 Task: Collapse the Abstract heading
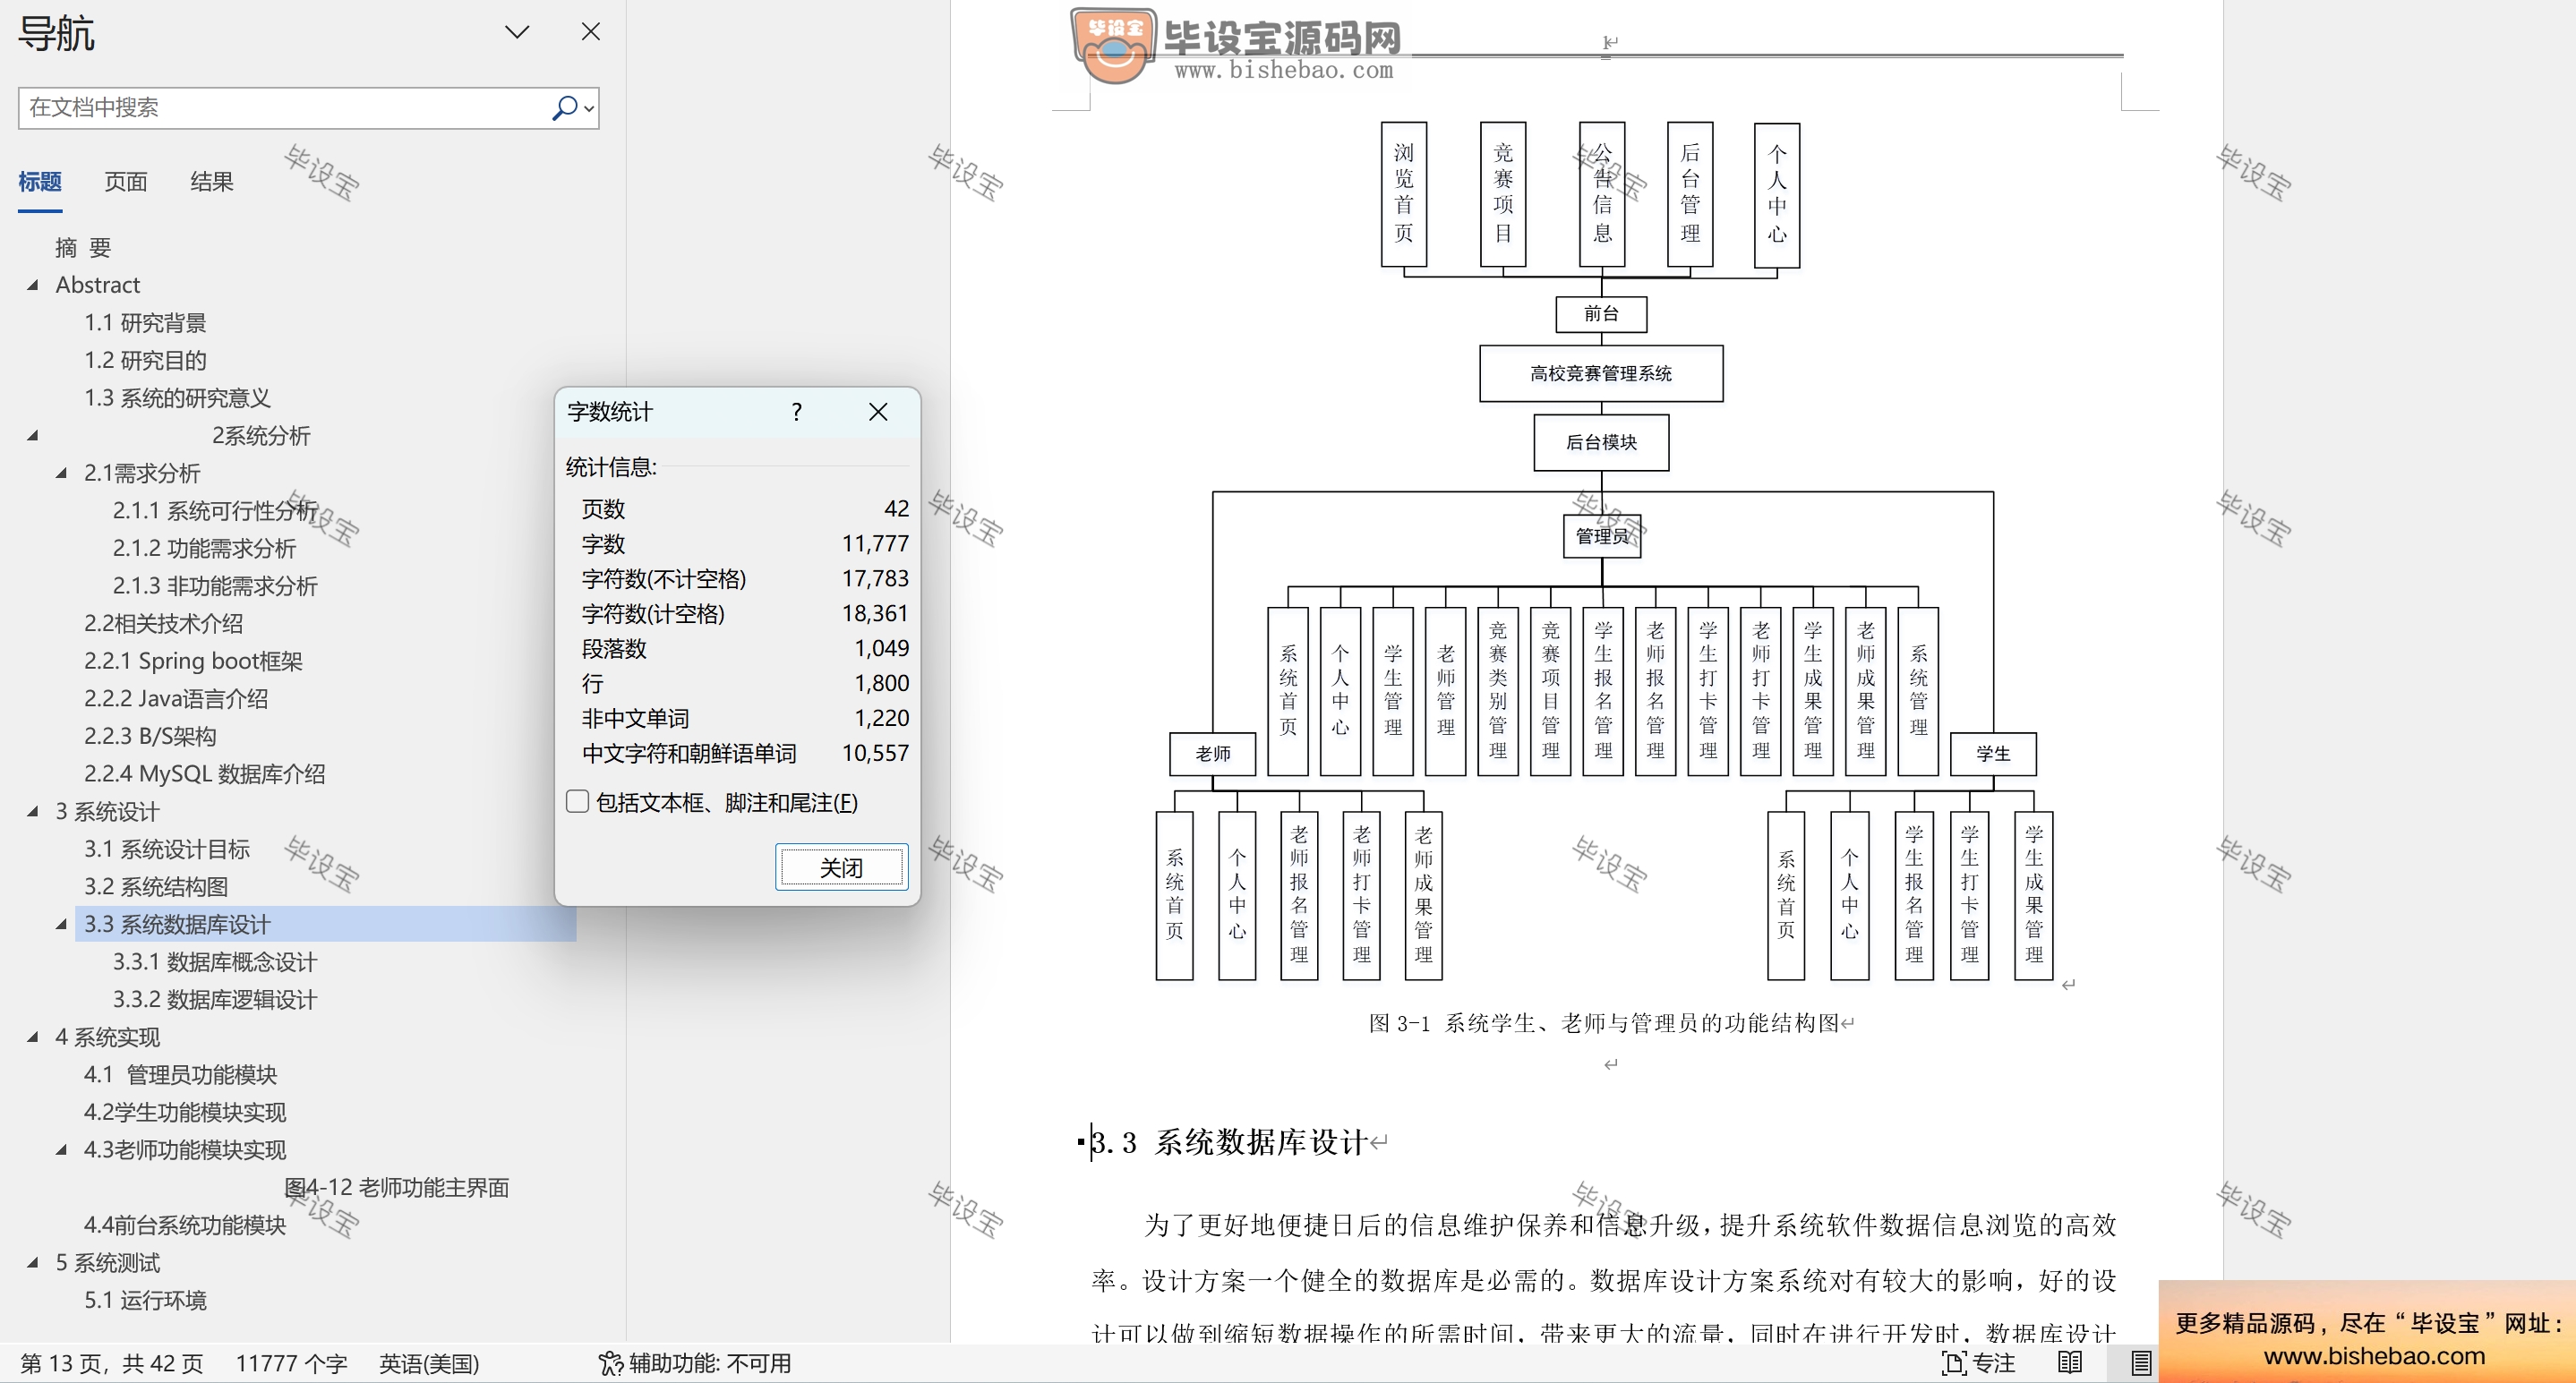[x=33, y=285]
